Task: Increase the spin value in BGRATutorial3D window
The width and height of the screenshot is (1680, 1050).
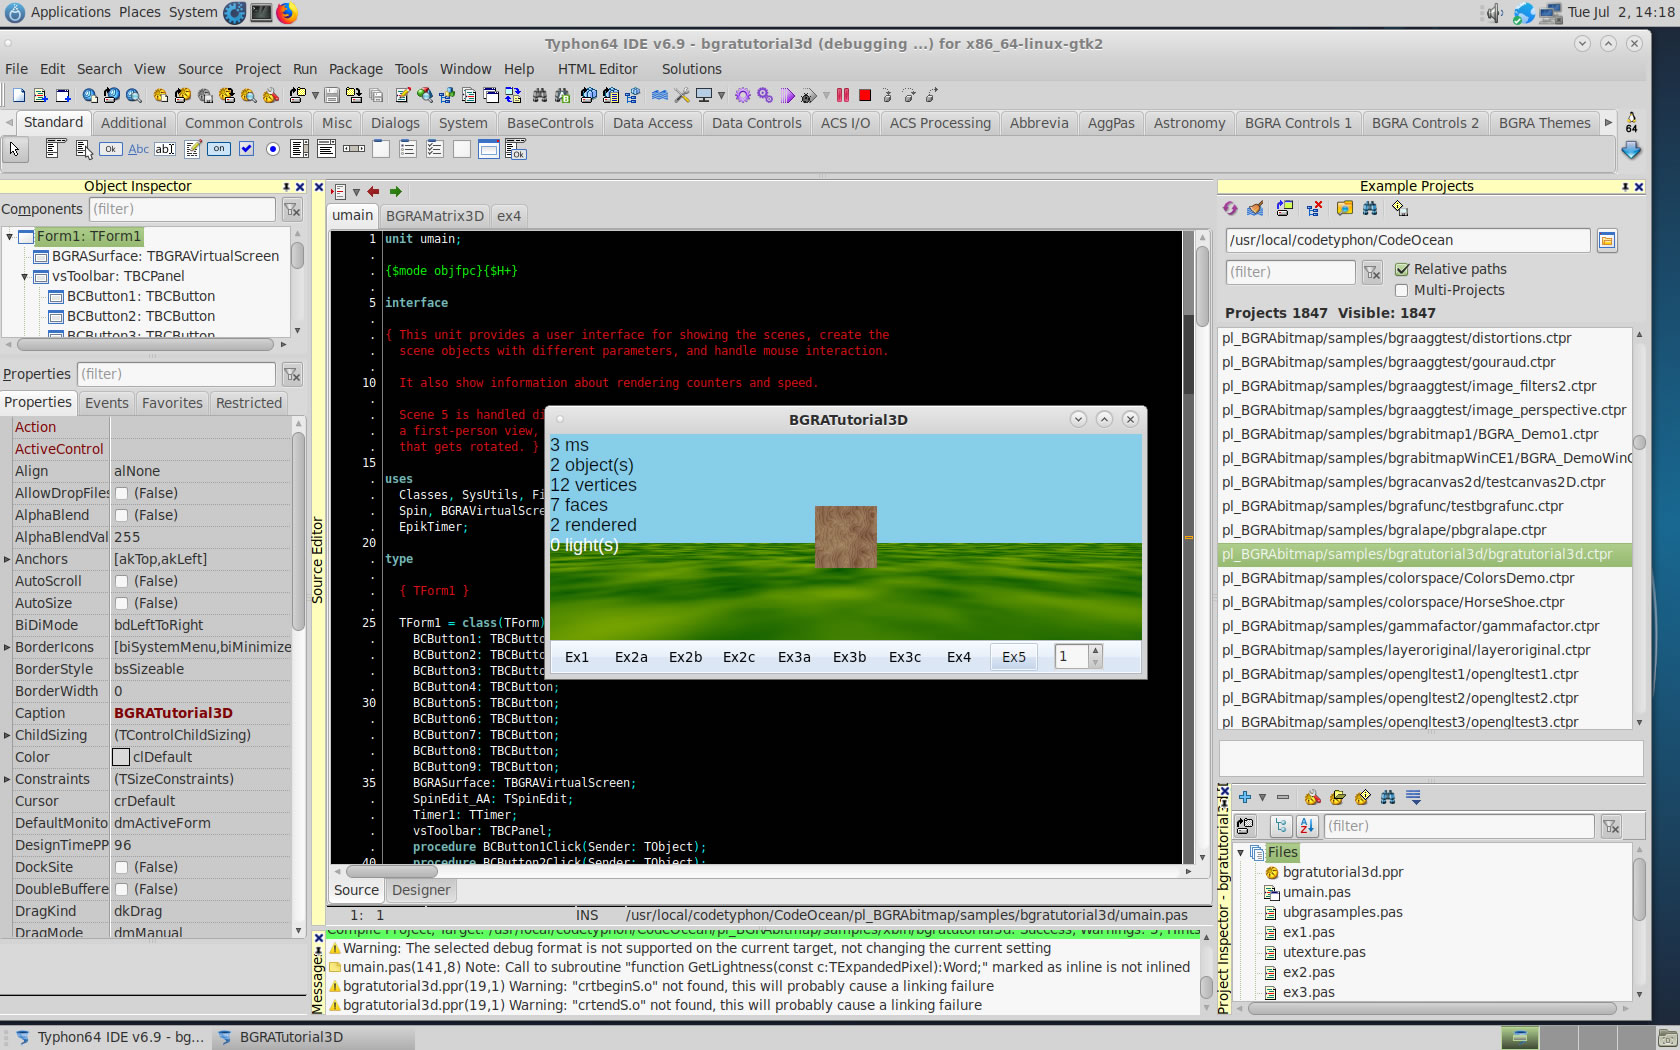Action: [1095, 651]
